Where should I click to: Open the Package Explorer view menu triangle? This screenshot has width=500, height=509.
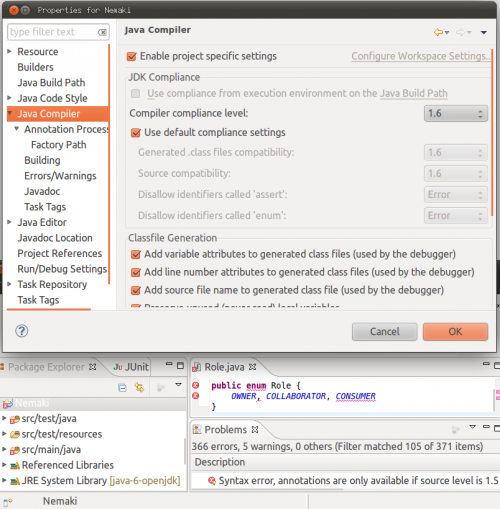(179, 385)
